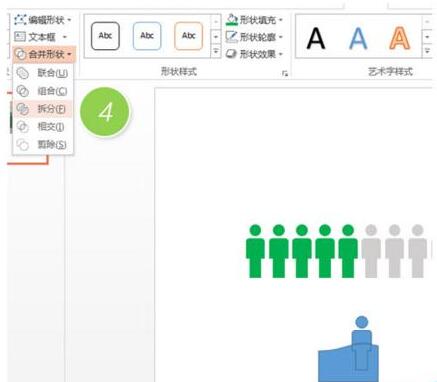Click the Fragment circles icon

(23, 109)
